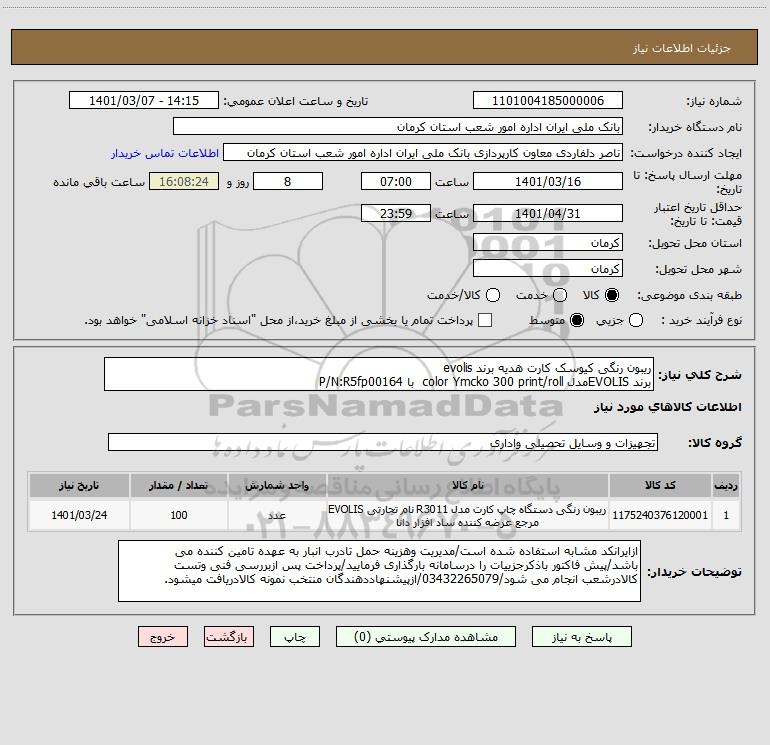Viewport: 770px width, 745px height.
Task: Click the استان محل تحویل field
Action: (548, 243)
